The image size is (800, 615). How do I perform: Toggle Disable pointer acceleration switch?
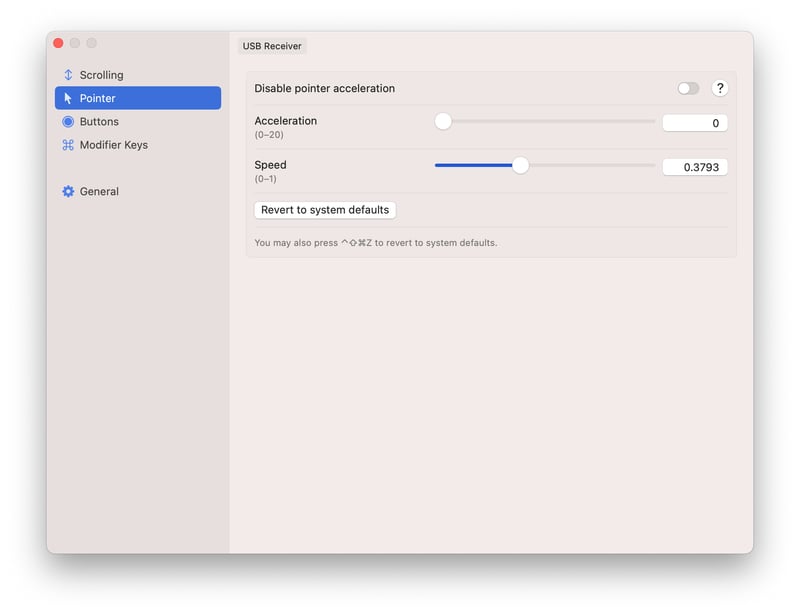tap(688, 88)
